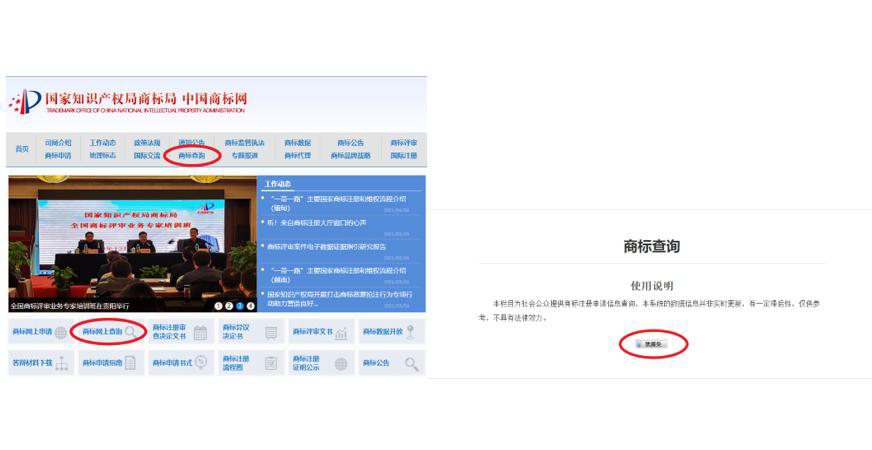Image resolution: width=872 pixels, height=450 pixels.
Task: Open 政策法规 in the navigation bar
Action: tap(147, 143)
